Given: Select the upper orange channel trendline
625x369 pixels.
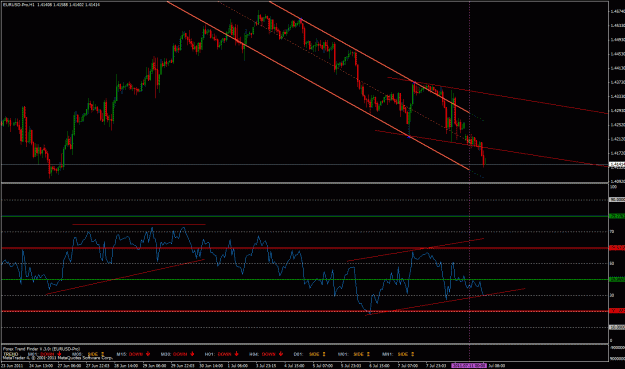Looking at the screenshot, I should pyautogui.click(x=369, y=58).
